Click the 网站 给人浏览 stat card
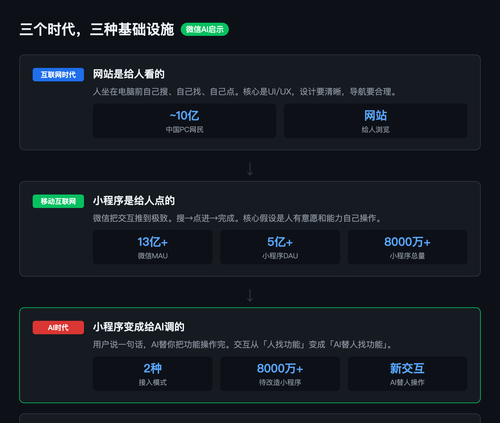The width and height of the screenshot is (500, 423). click(x=375, y=121)
